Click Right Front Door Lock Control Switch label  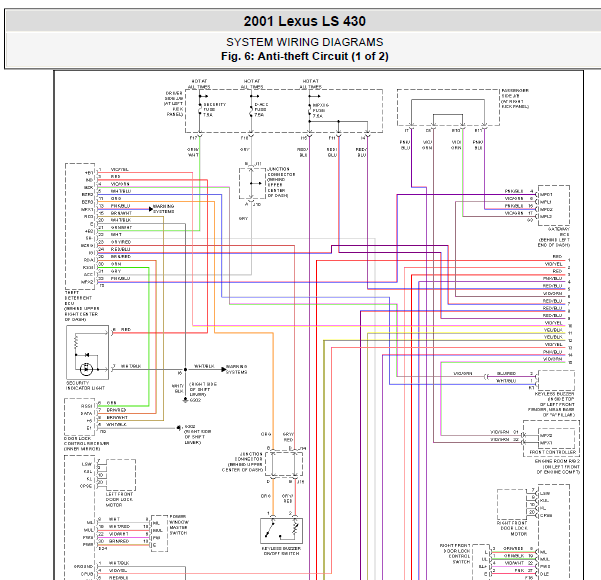(455, 554)
